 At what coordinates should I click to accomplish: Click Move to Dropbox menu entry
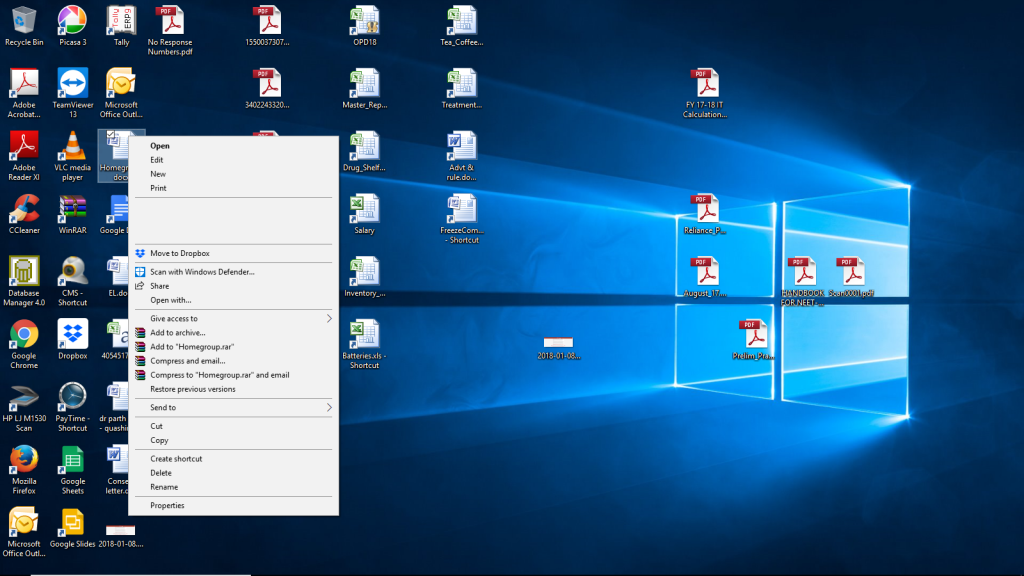234,253
